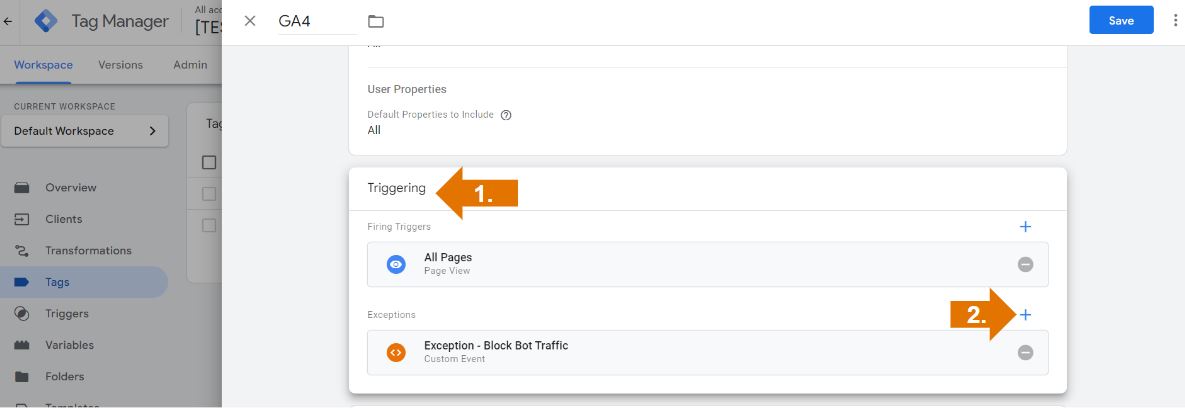Add a firing trigger with the plus icon
1185x410 pixels.
pos(1025,227)
